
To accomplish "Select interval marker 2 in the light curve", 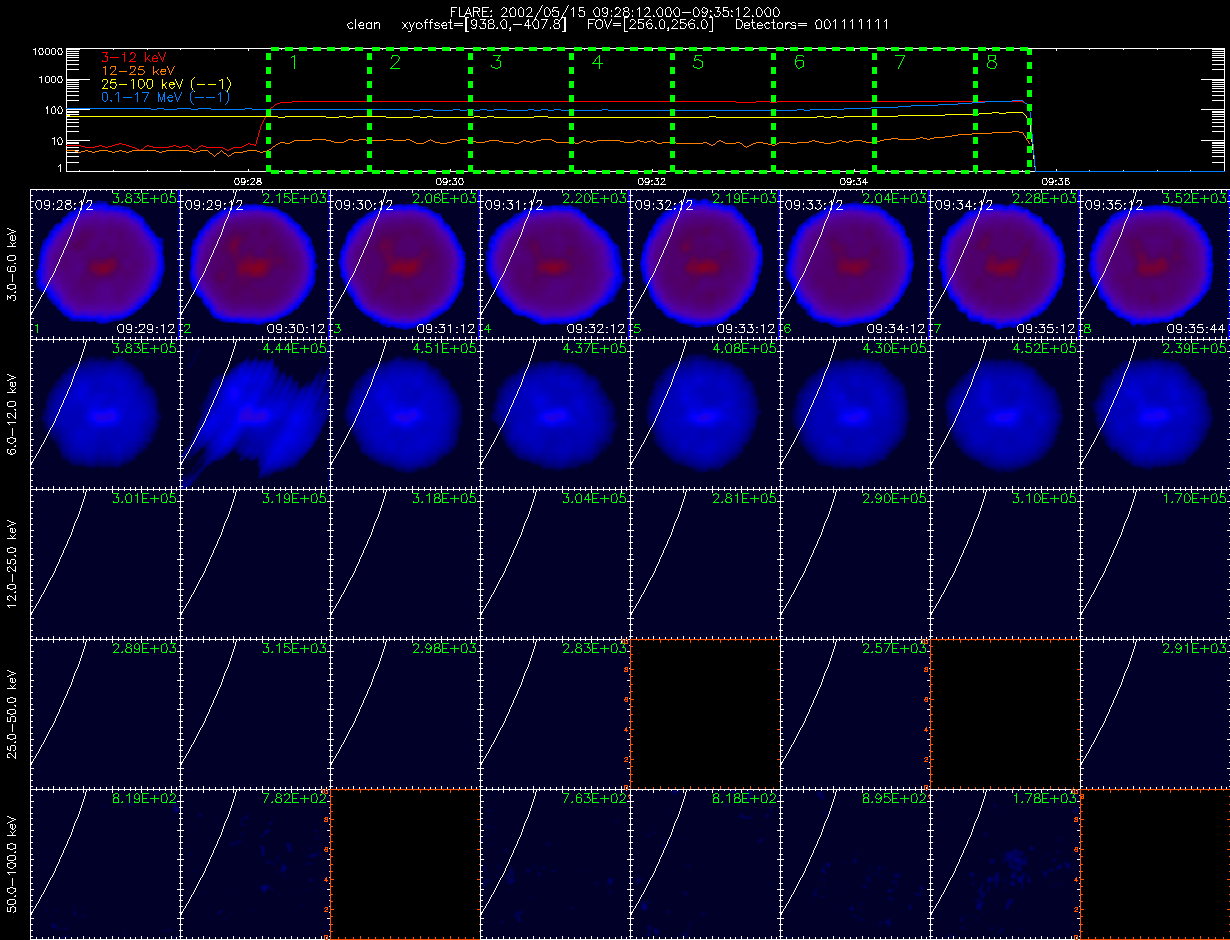I will [x=395, y=63].
